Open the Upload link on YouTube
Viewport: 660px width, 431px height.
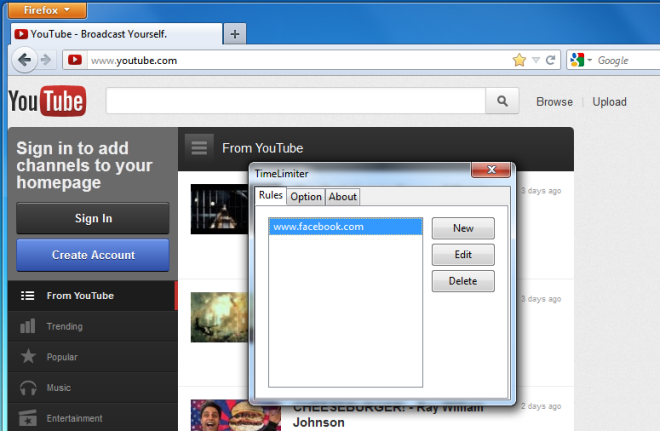(609, 102)
